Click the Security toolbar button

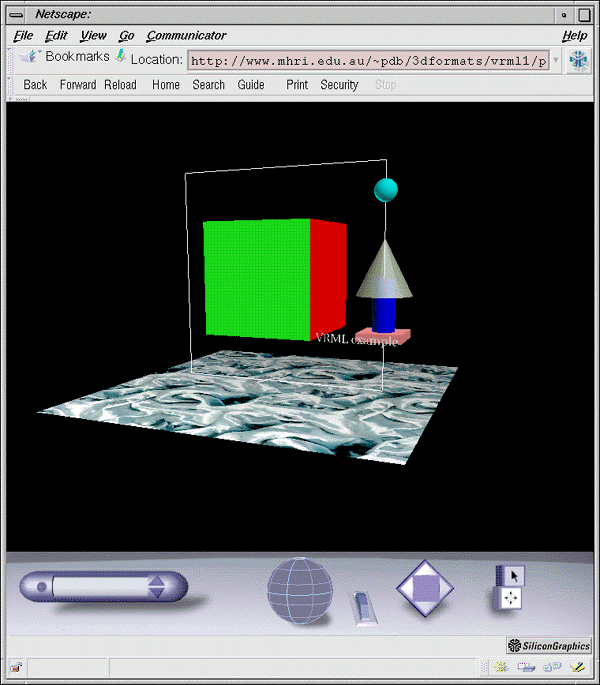(339, 85)
